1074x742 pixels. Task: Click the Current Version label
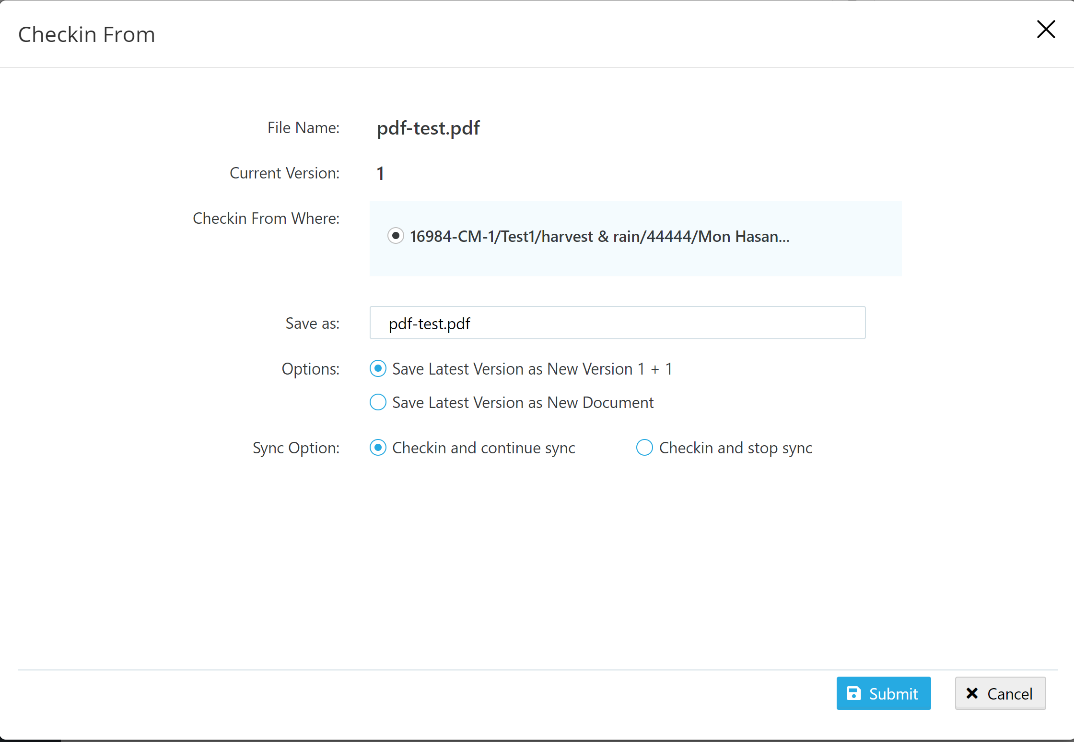pyautogui.click(x=284, y=173)
